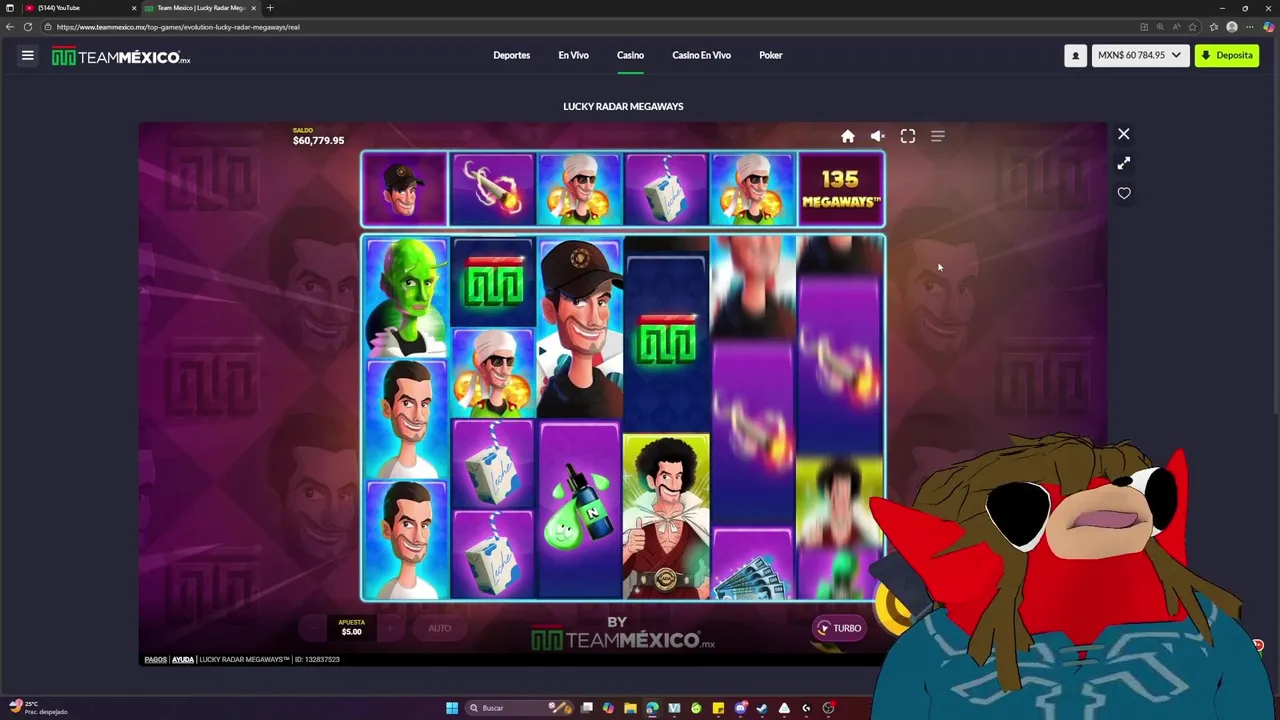Click the Apuesta $5.00 value
Image resolution: width=1280 pixels, height=720 pixels.
351,627
